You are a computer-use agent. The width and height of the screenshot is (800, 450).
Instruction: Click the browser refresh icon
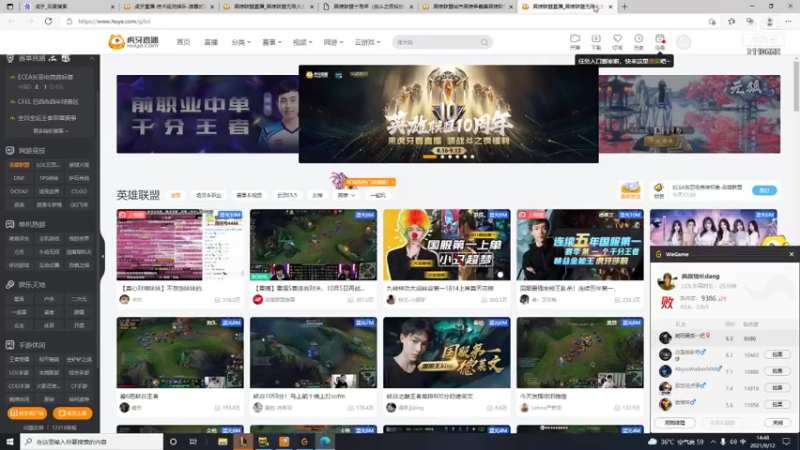point(48,21)
